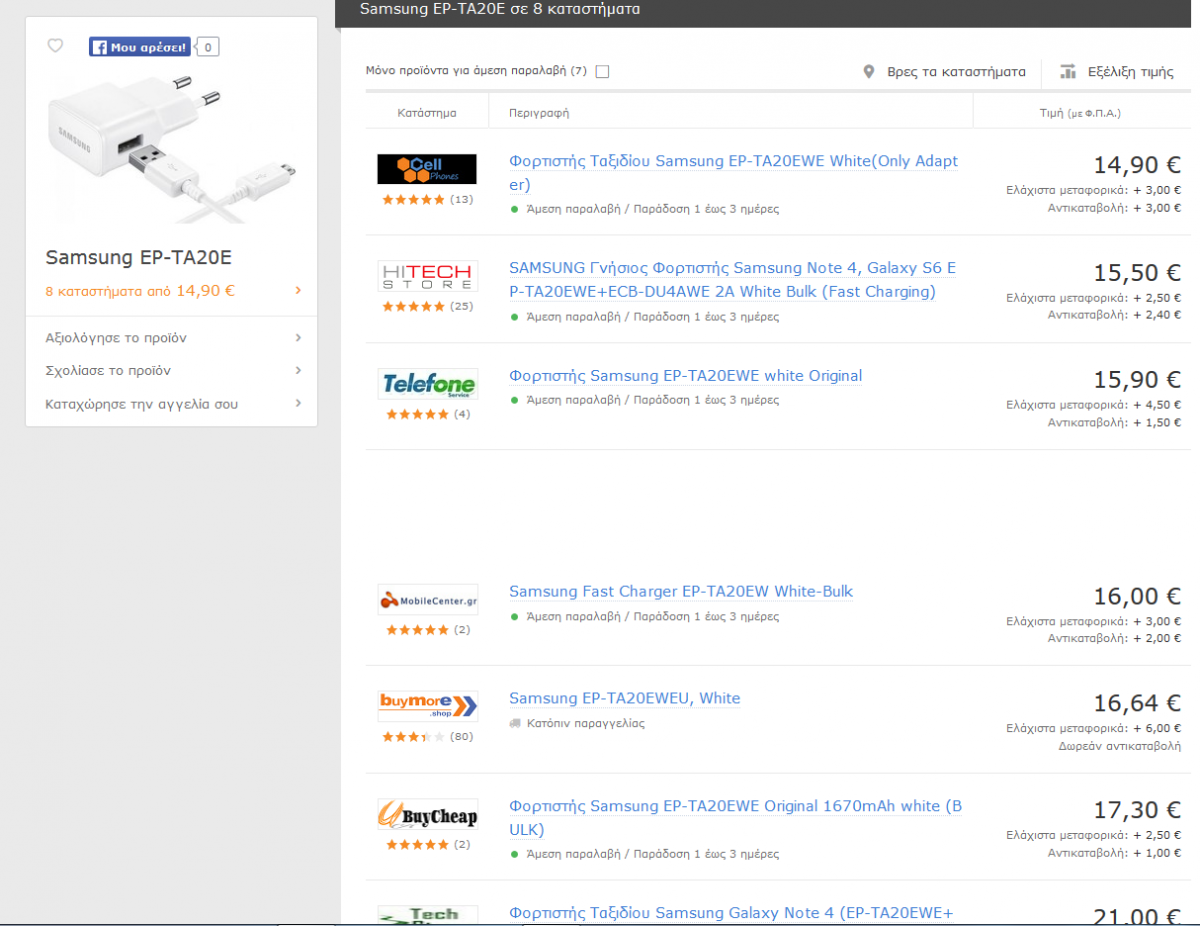Open Telefone star rating (4)
The width and height of the screenshot is (1200, 926).
(x=428, y=414)
